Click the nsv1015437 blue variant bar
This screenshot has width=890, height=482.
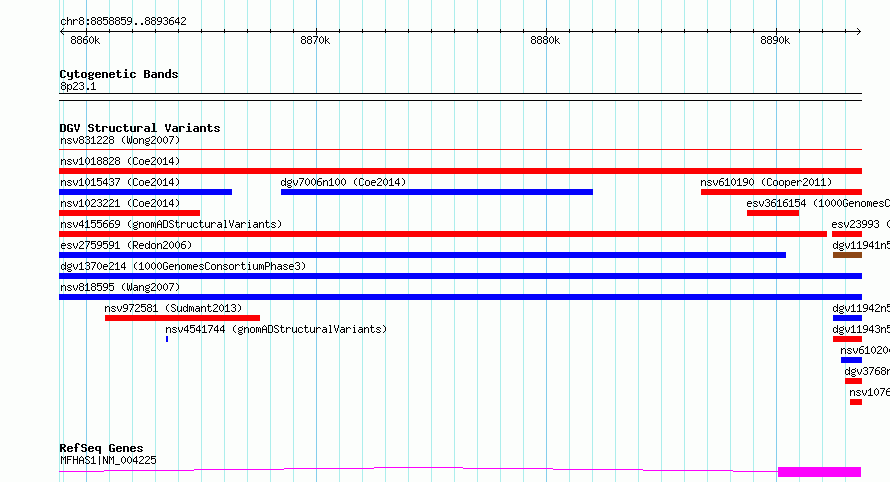click(145, 192)
